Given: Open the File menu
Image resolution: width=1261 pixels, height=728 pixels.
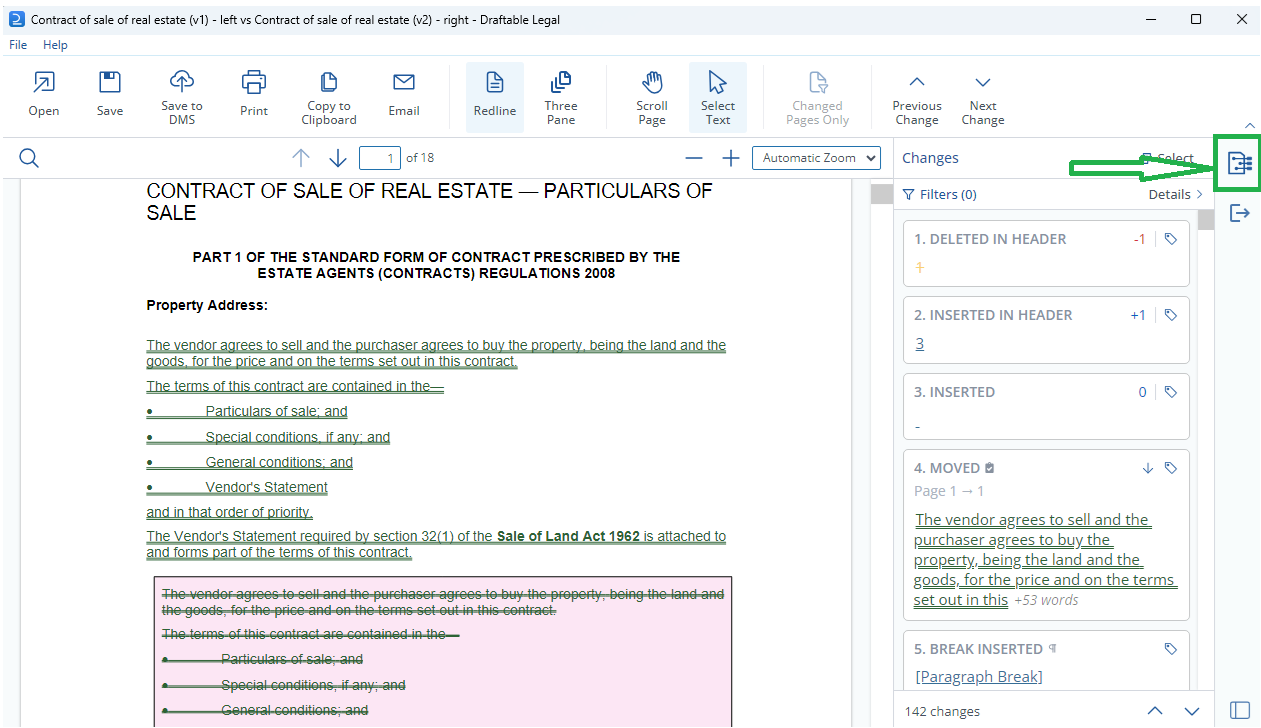Looking at the screenshot, I should (18, 45).
